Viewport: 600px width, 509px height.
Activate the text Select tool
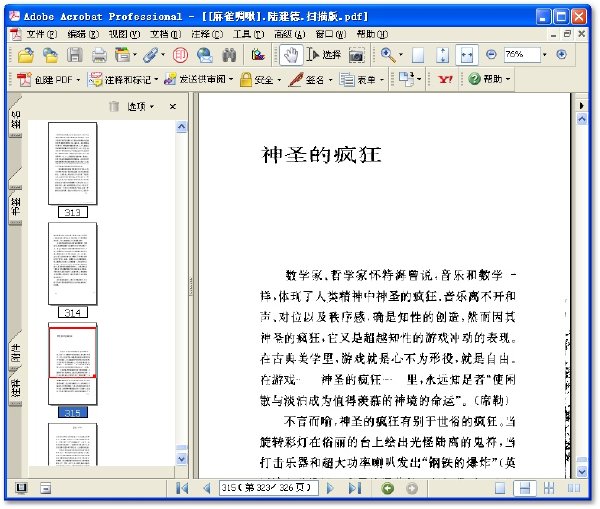pyautogui.click(x=323, y=55)
